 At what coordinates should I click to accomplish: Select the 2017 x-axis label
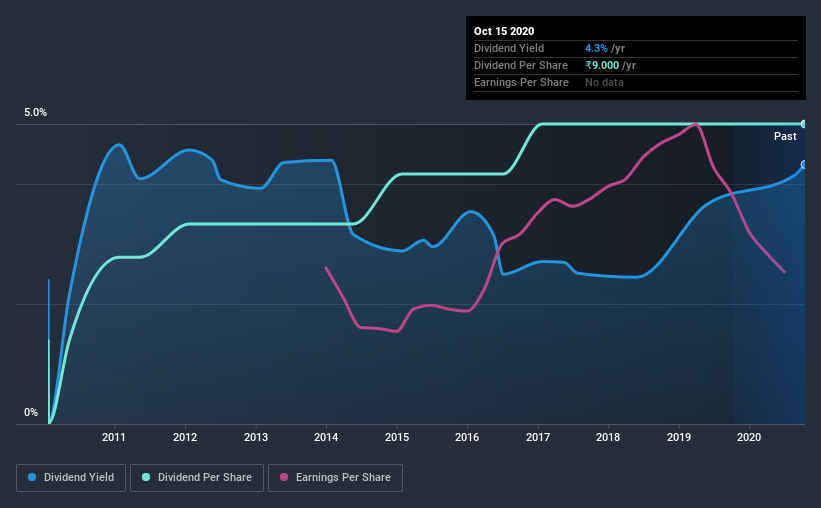[x=538, y=437]
